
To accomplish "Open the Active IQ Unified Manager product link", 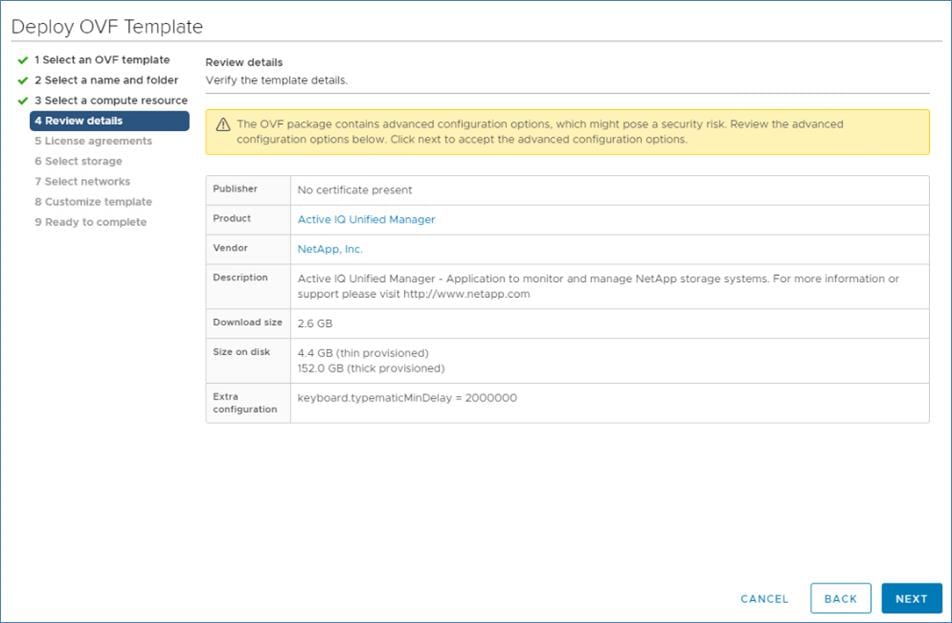I will click(366, 220).
